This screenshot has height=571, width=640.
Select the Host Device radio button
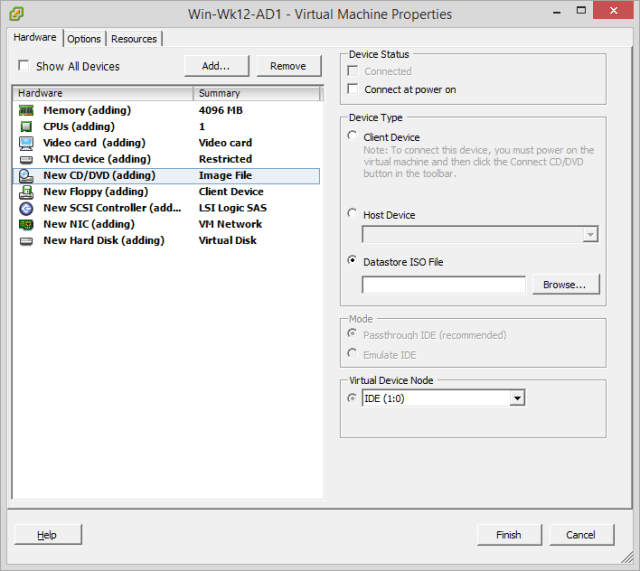coord(352,213)
